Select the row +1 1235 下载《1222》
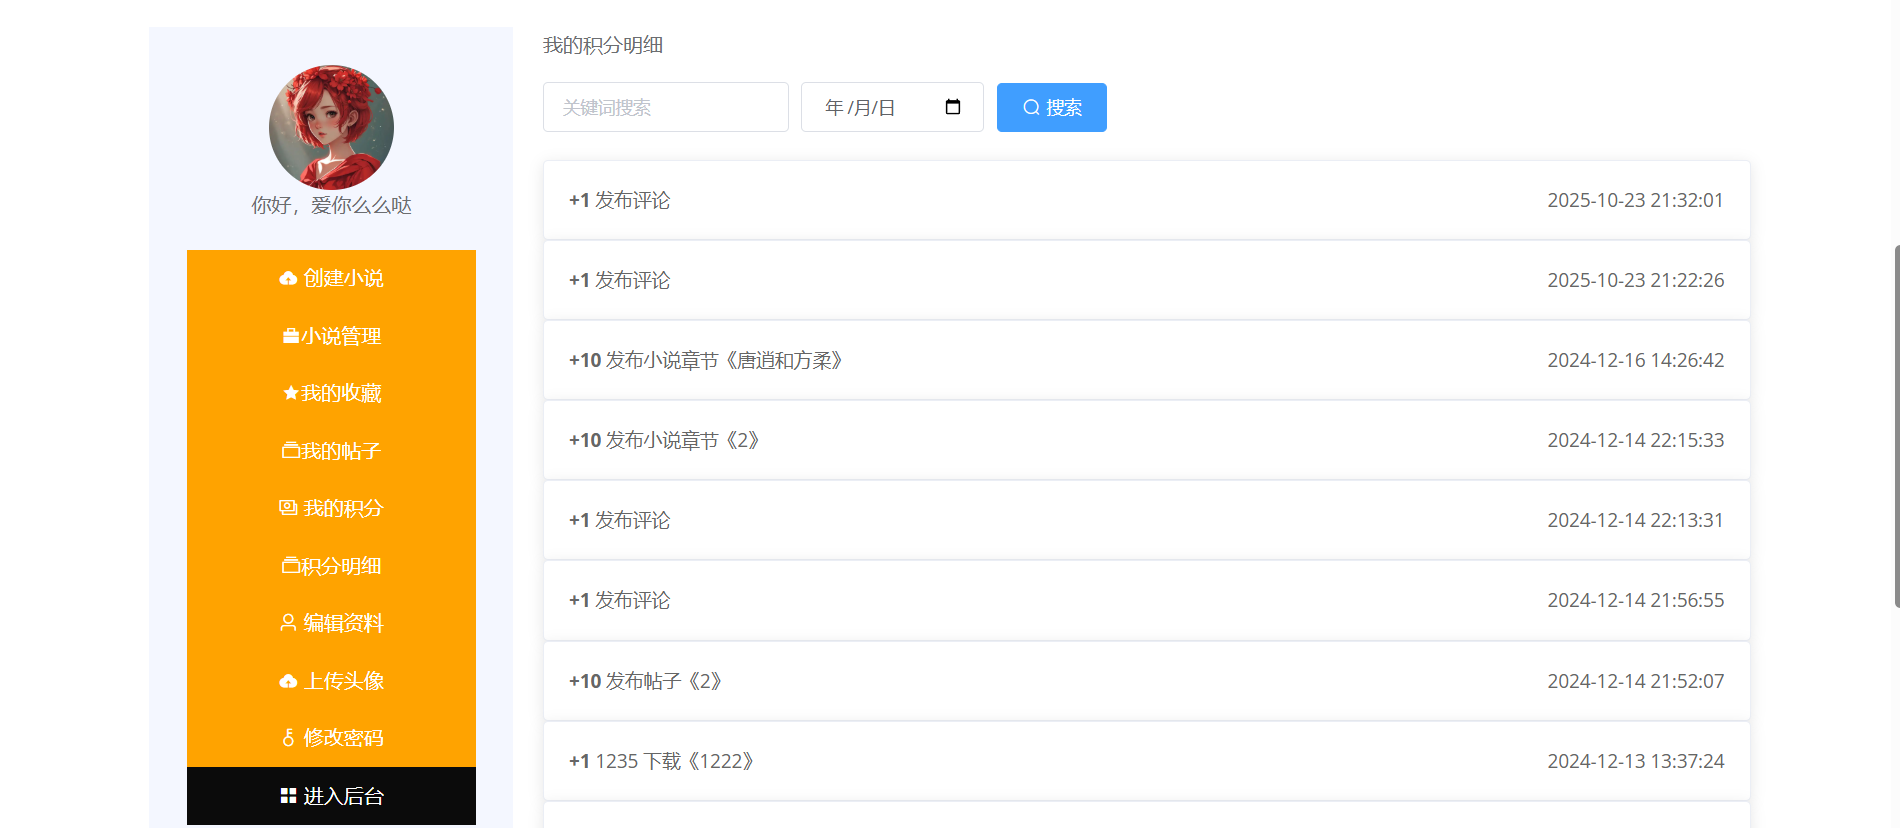Screen dimensions: 1900x828 1147,761
